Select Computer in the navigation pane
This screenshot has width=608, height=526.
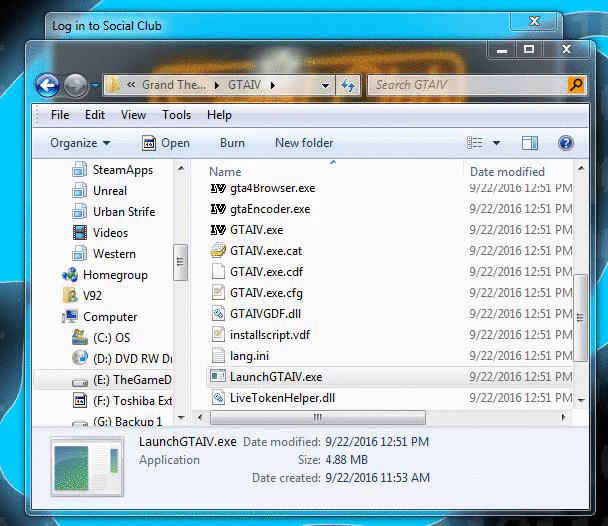coord(99,317)
